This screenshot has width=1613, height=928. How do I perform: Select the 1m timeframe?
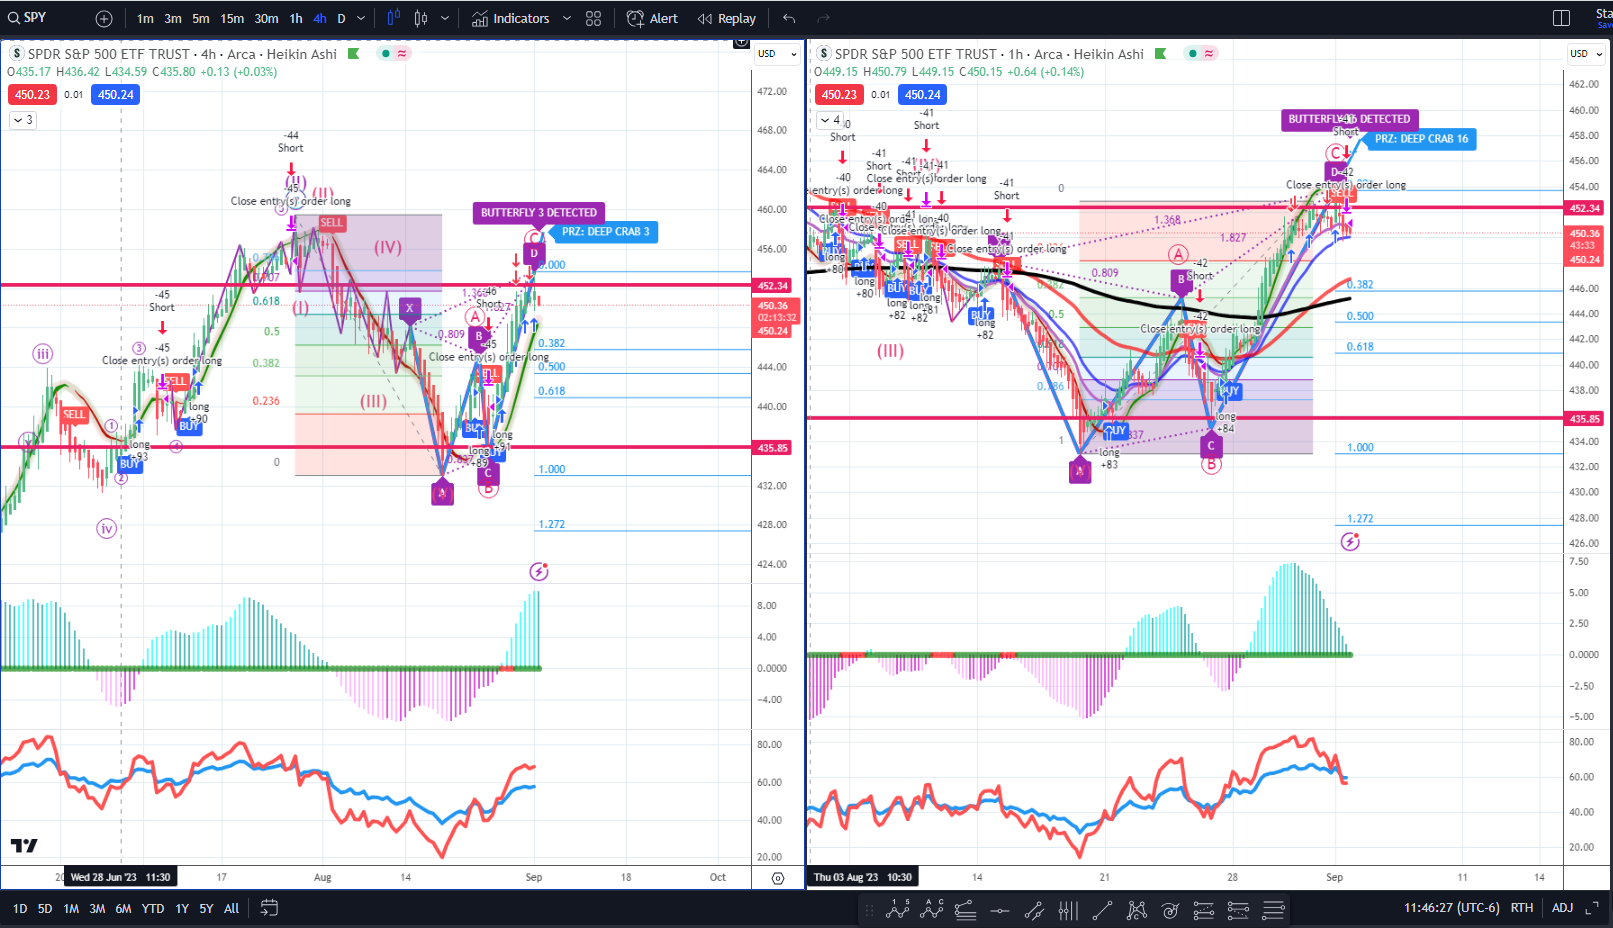click(145, 18)
